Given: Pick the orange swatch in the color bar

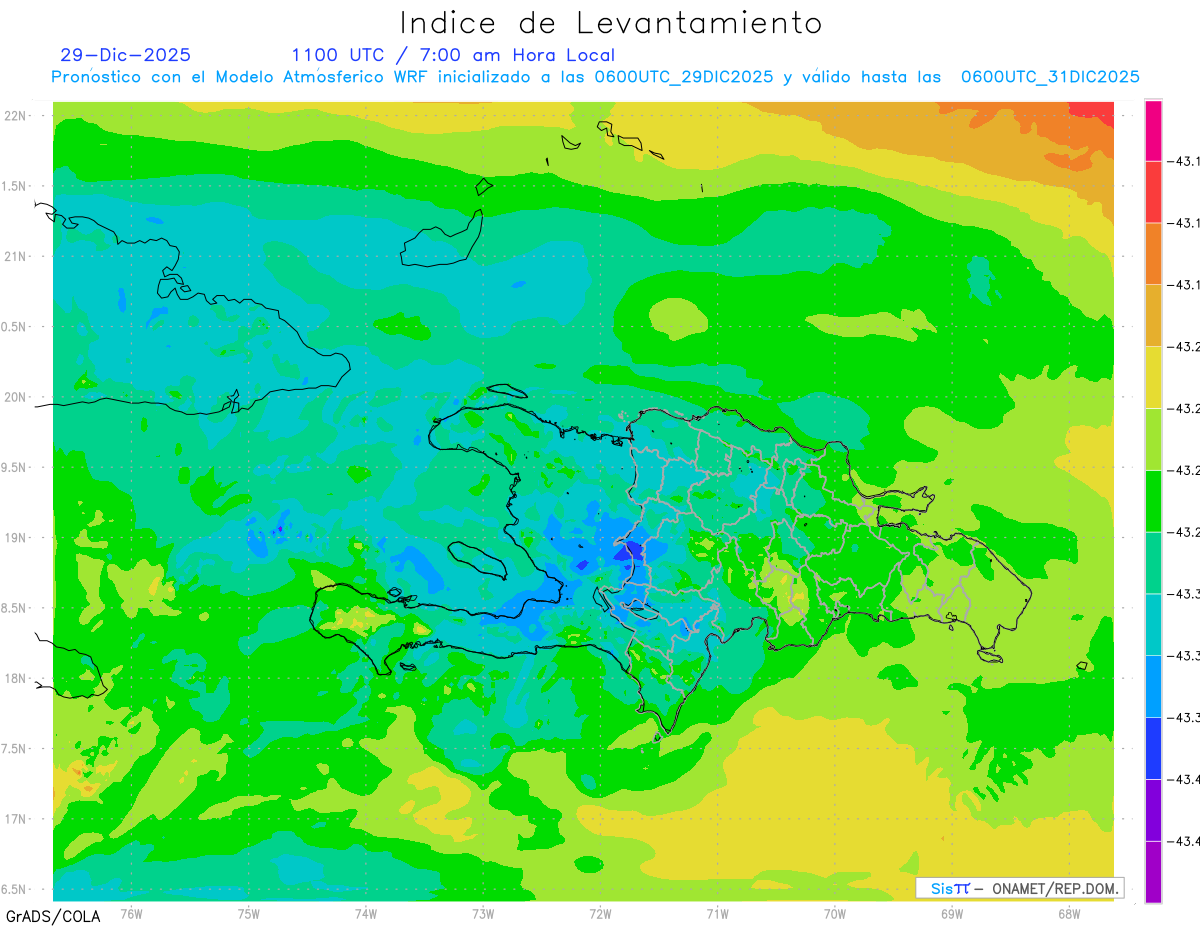Looking at the screenshot, I should (1153, 253).
